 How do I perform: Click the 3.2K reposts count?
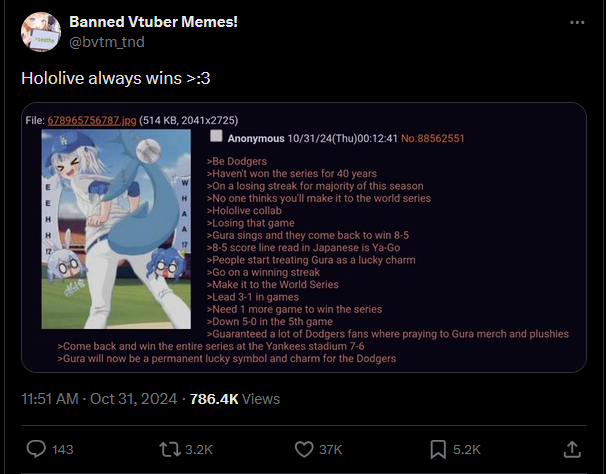point(198,450)
